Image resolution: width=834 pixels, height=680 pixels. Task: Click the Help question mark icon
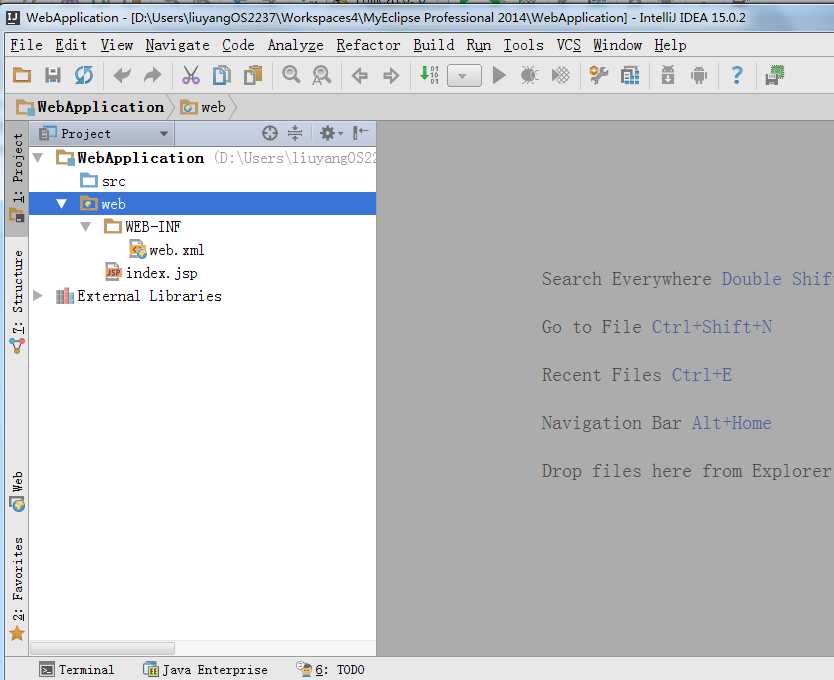[x=737, y=76]
